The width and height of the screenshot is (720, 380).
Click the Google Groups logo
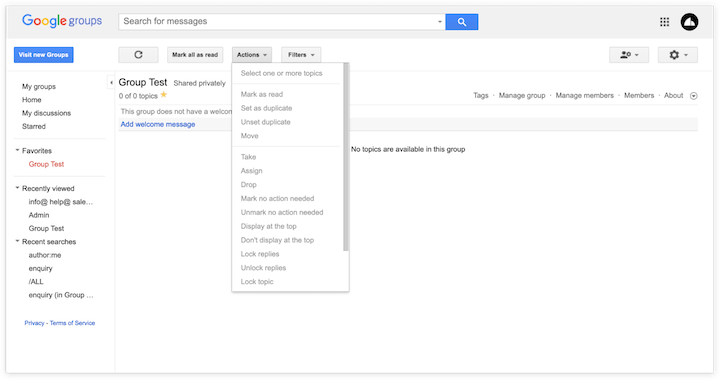tap(62, 21)
